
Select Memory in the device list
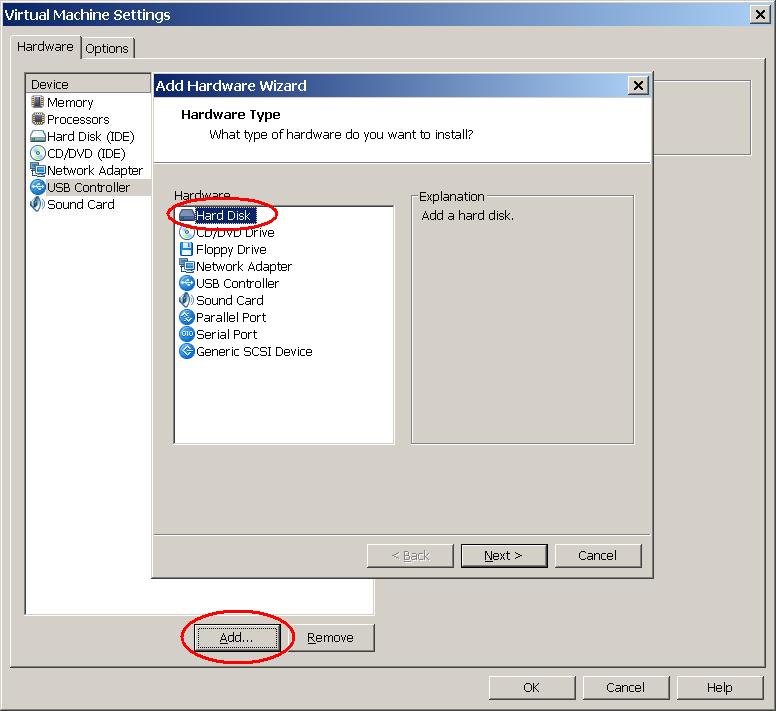[x=69, y=103]
